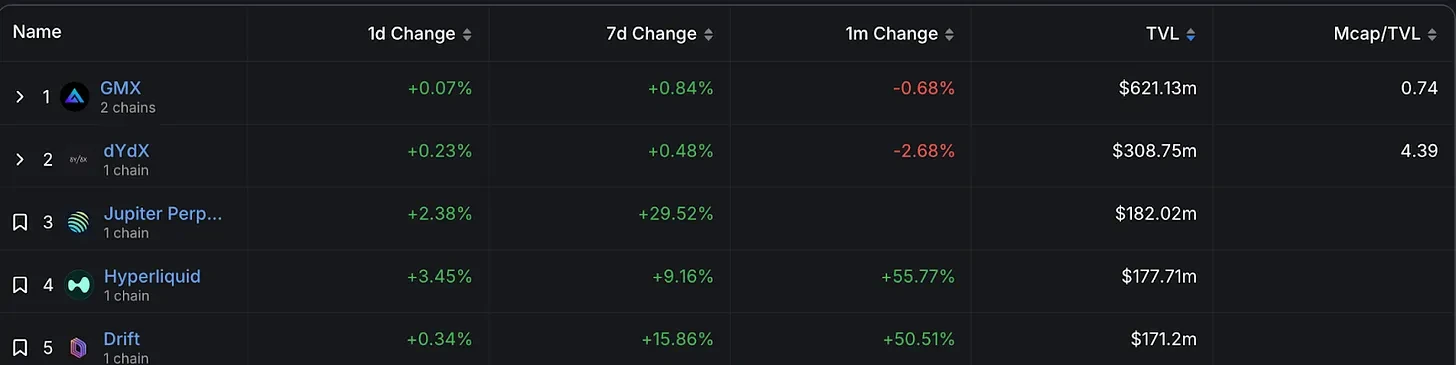The width and height of the screenshot is (1456, 365).
Task: Bookmark the Jupiter Perp row
Action: pyautogui.click(x=19, y=222)
